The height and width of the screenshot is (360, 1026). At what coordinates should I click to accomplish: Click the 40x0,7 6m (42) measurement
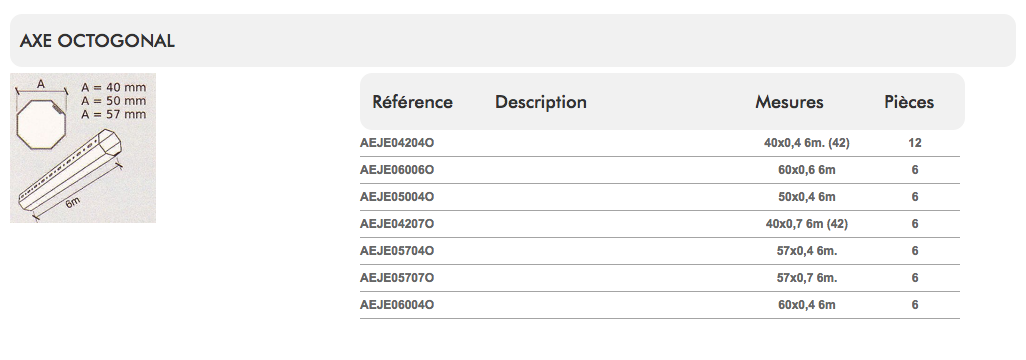pyautogui.click(x=807, y=224)
